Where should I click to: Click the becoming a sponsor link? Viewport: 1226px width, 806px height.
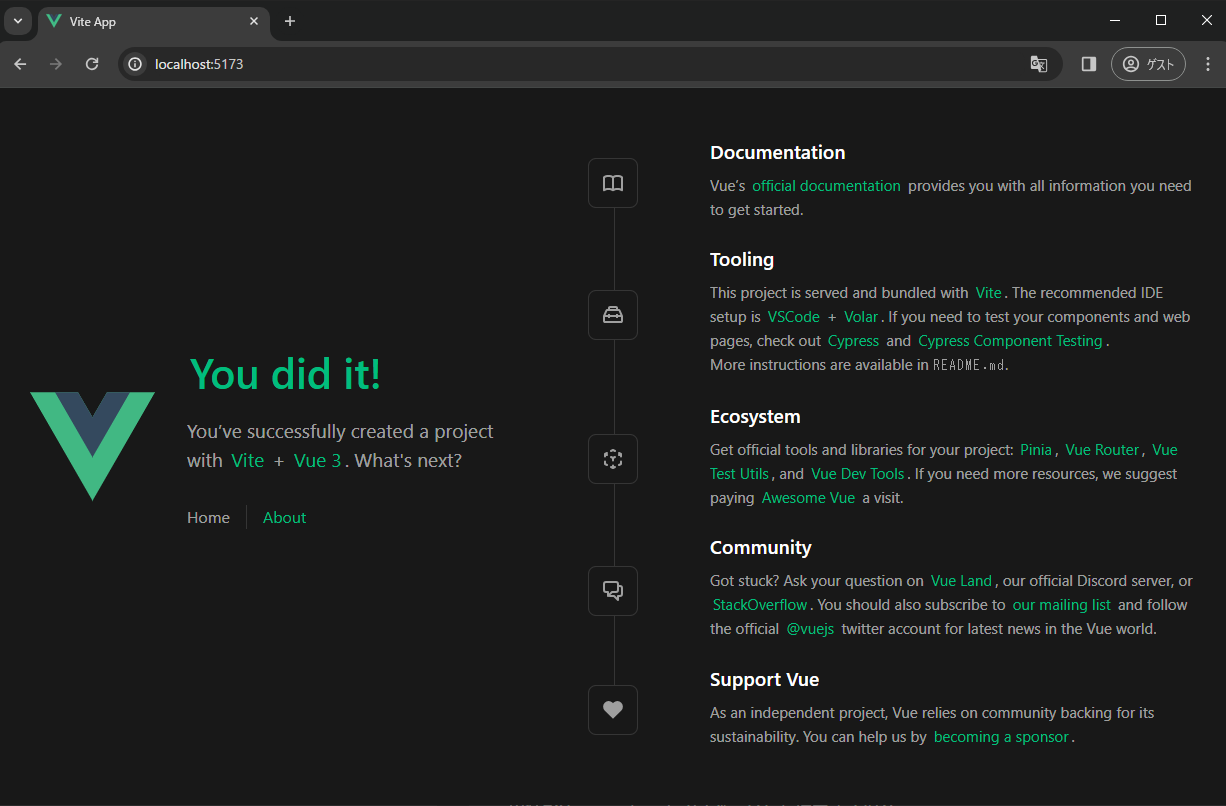1001,736
